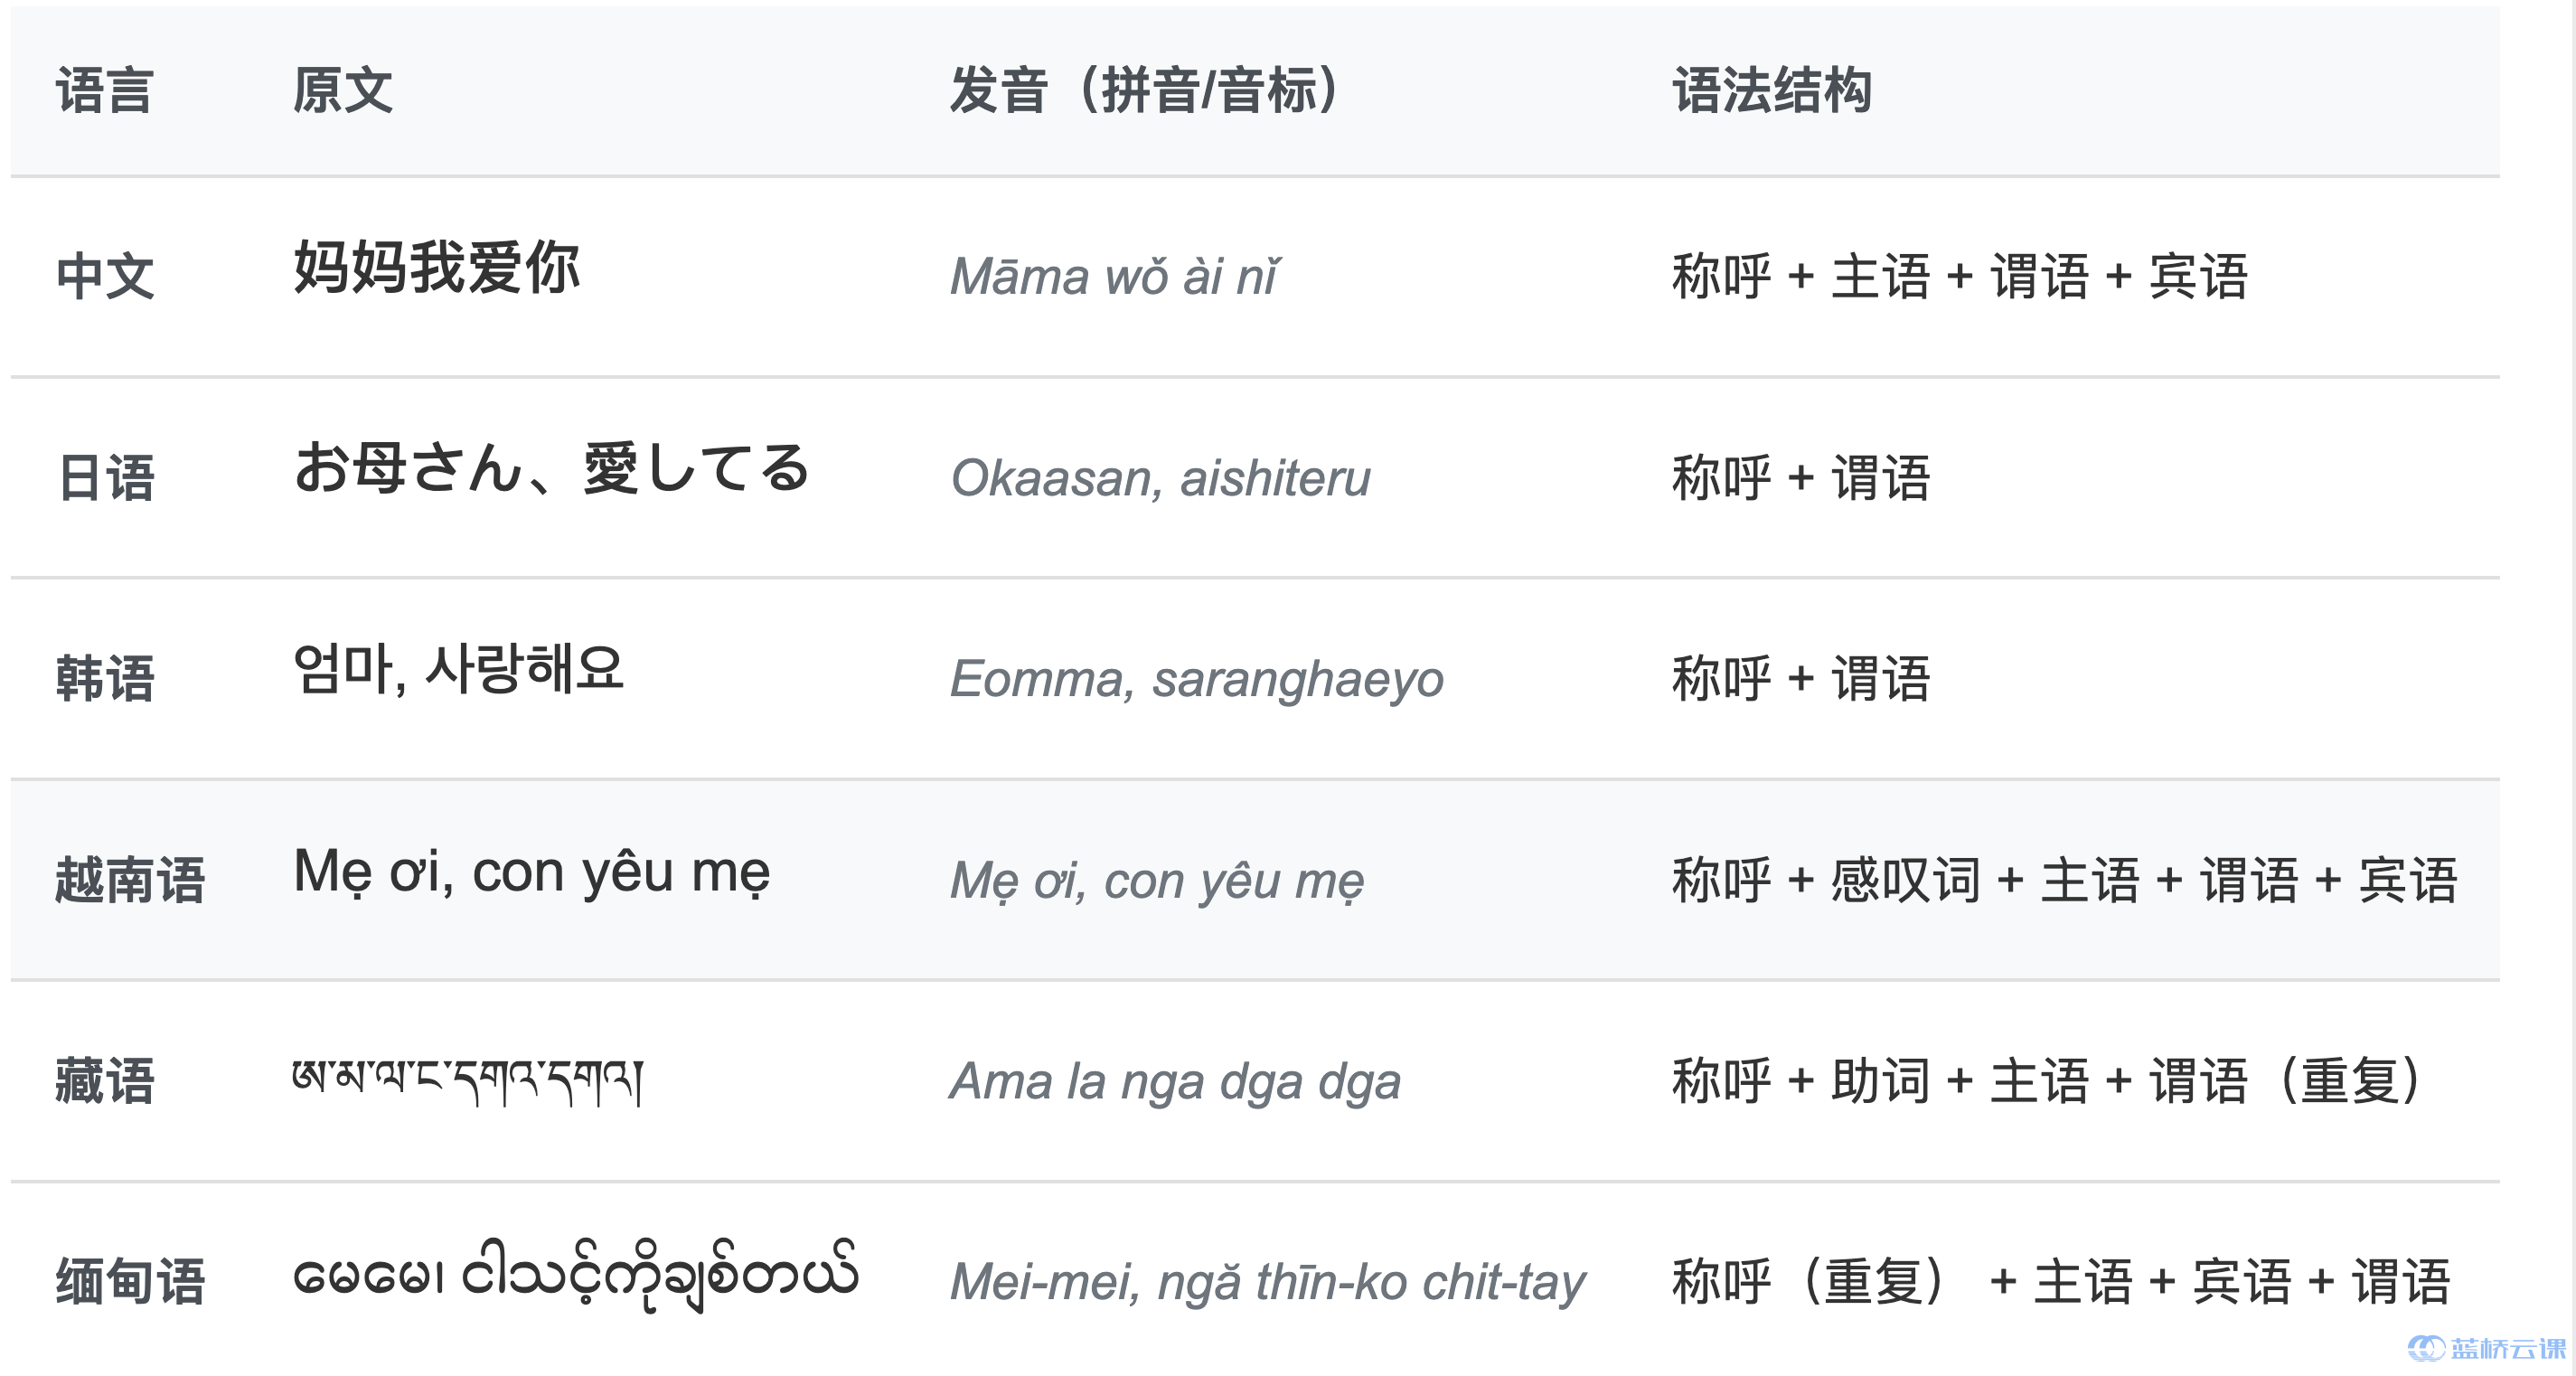Click the 语法结构 column header
The height and width of the screenshot is (1376, 2576).
click(x=1771, y=91)
